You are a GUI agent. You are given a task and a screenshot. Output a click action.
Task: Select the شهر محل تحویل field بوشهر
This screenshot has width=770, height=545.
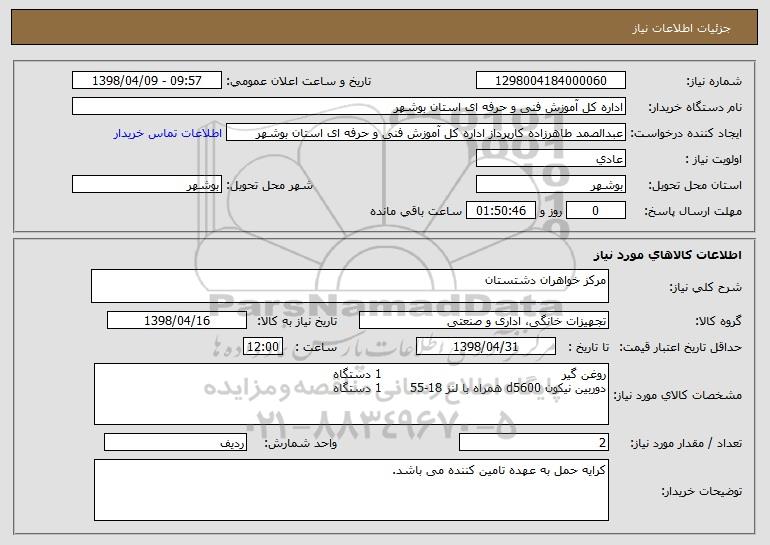point(147,185)
